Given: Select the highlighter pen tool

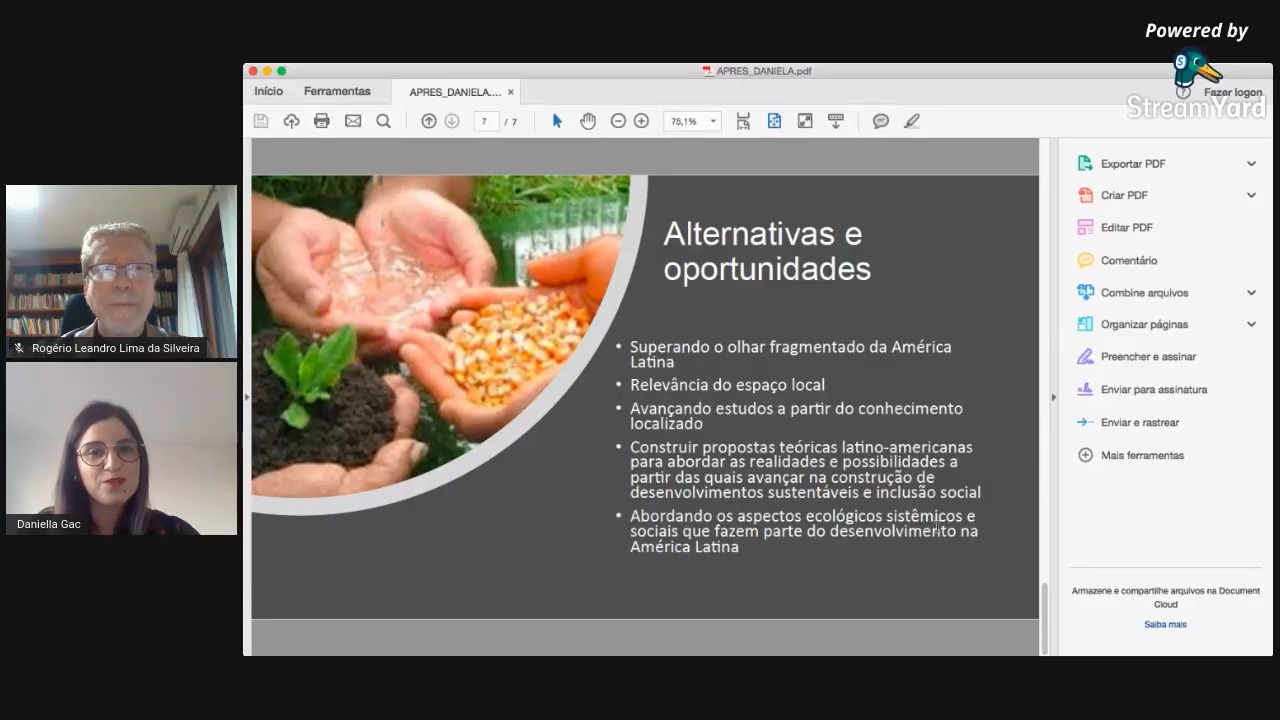Looking at the screenshot, I should click(x=912, y=121).
